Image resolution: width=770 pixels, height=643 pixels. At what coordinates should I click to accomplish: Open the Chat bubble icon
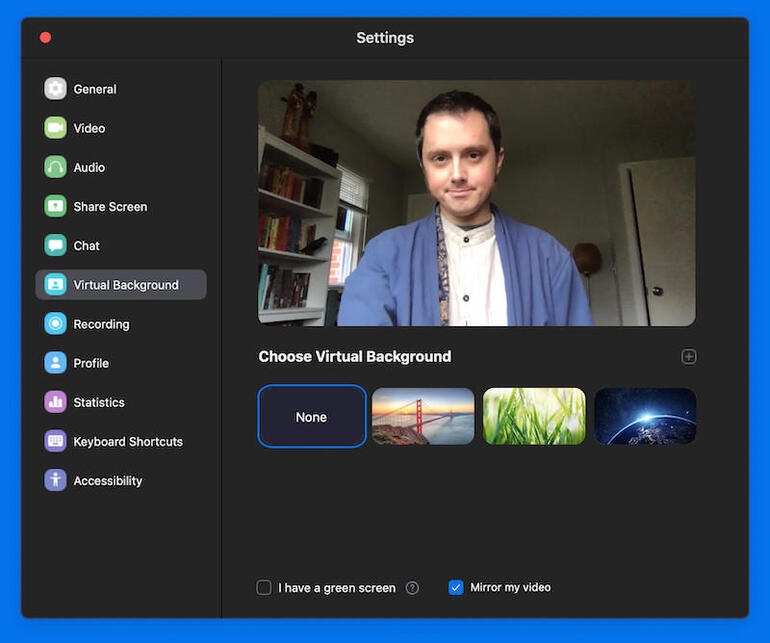55,245
